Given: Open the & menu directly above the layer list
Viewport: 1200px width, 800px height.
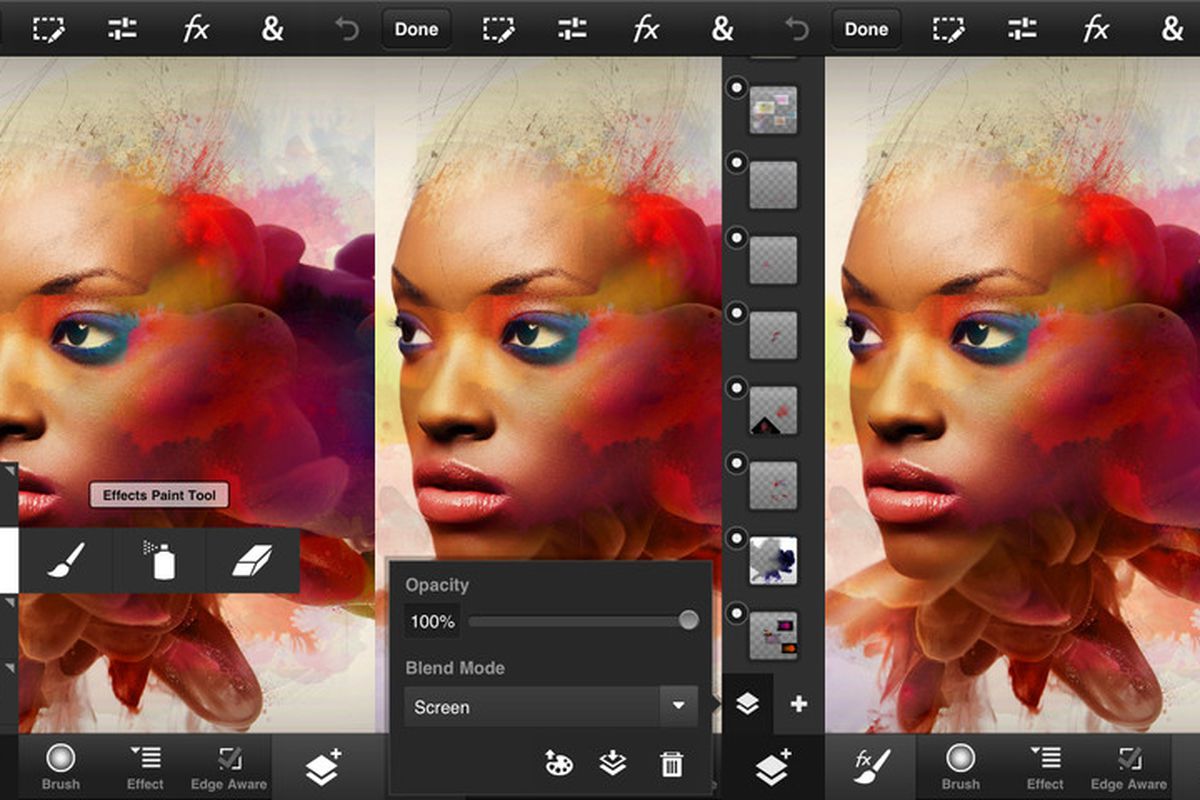Looking at the screenshot, I should click(722, 29).
